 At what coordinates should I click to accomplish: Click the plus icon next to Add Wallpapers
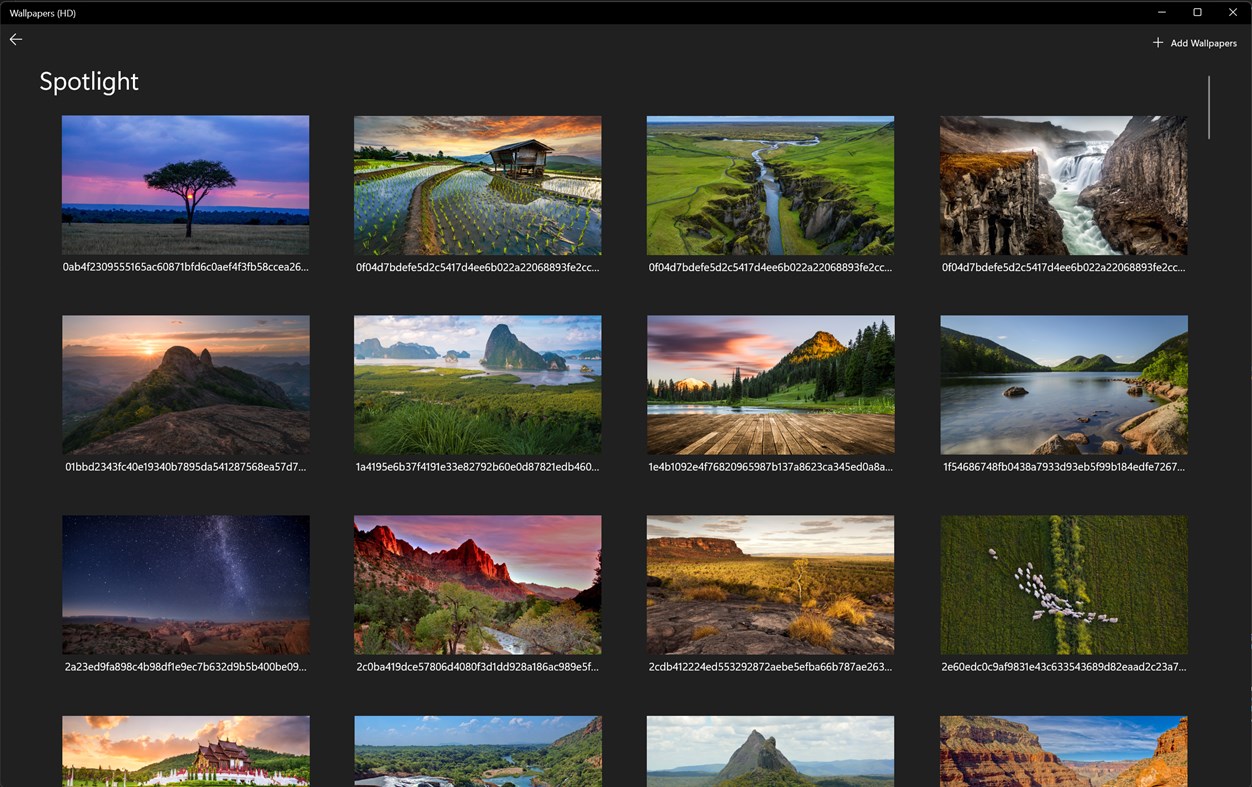1157,42
